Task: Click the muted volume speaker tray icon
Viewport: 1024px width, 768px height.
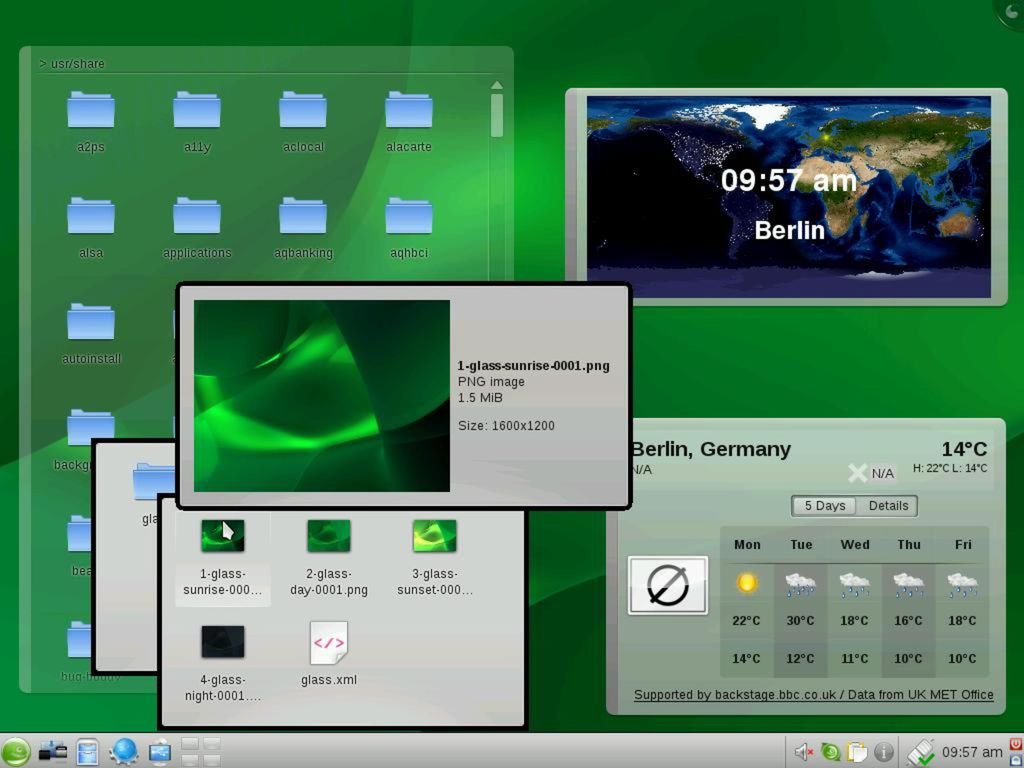Action: coord(803,752)
